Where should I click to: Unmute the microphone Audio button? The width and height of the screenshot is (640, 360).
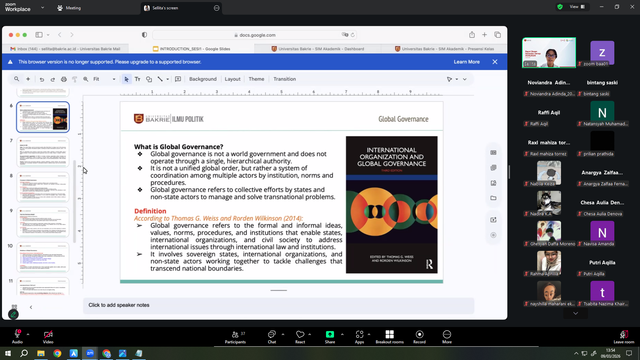click(x=17, y=337)
